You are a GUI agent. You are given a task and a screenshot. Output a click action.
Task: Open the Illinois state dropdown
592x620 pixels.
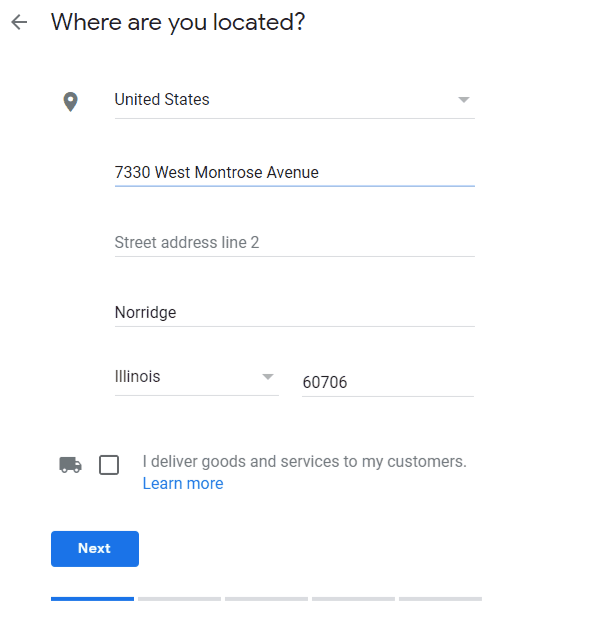click(197, 378)
